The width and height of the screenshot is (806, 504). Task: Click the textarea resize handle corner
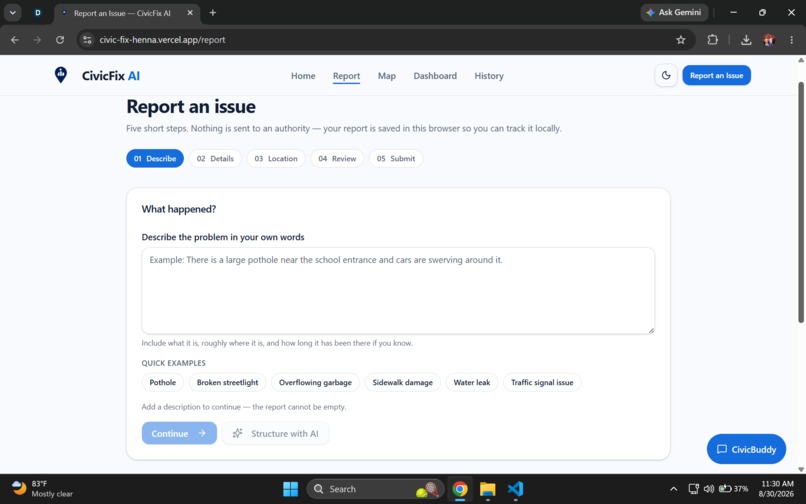click(x=651, y=330)
